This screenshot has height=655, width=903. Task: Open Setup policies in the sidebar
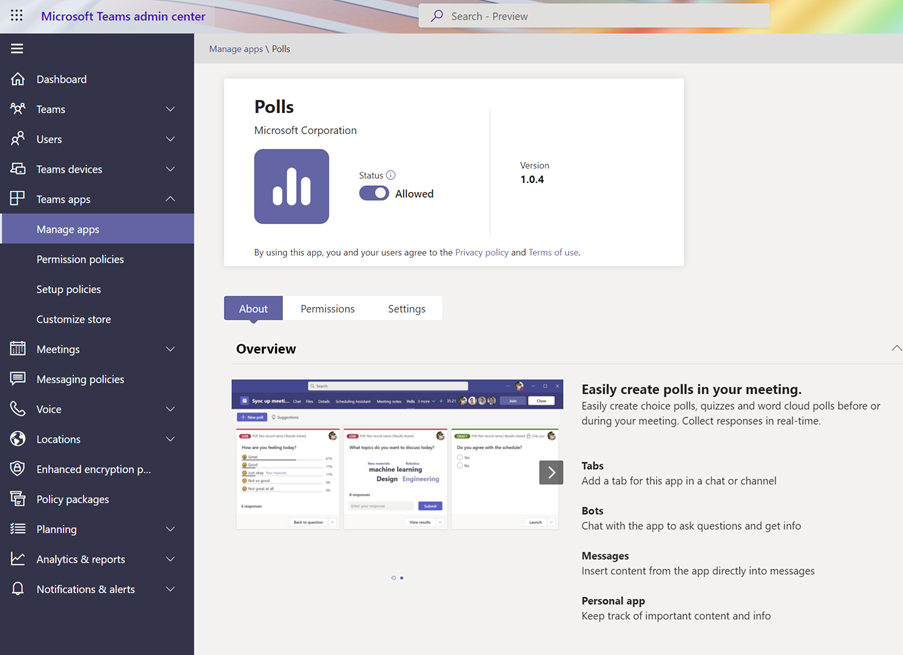click(97, 289)
